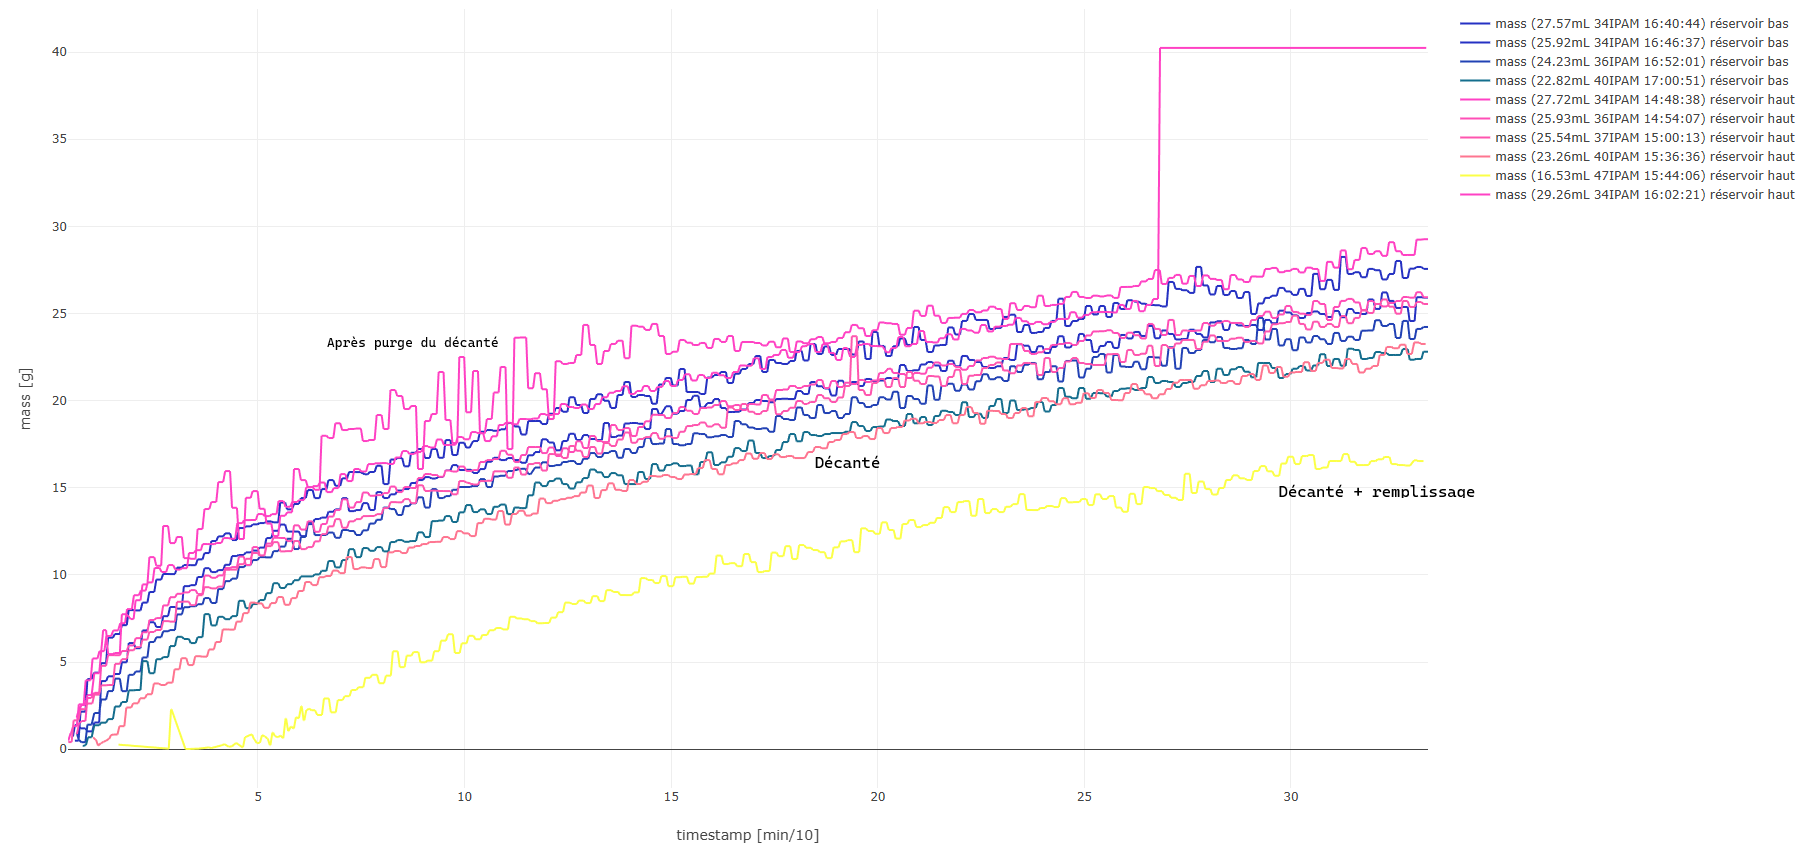
Task: Click the x-axis tick label 20
Action: coord(877,797)
